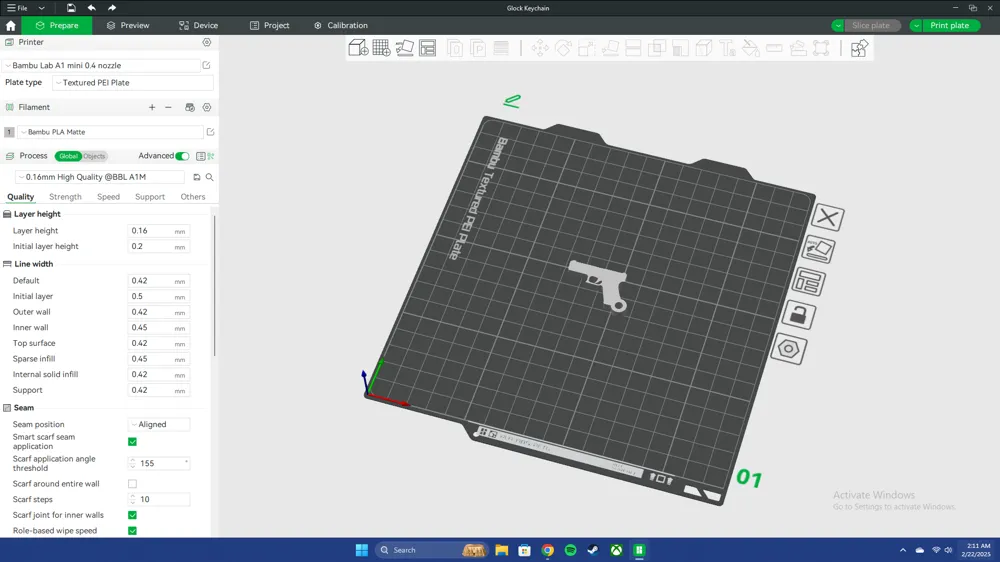Open the Slice plate dropdown arrow

[837, 26]
